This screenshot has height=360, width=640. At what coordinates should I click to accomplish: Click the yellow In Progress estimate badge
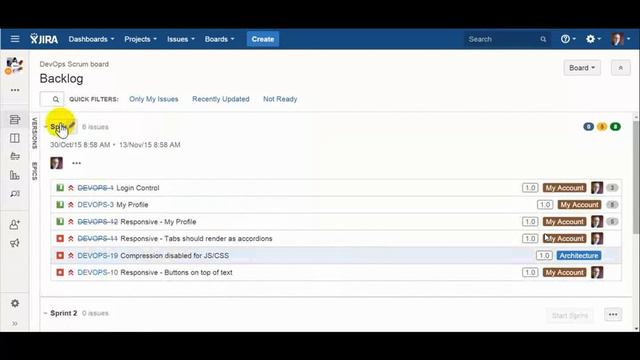point(602,127)
